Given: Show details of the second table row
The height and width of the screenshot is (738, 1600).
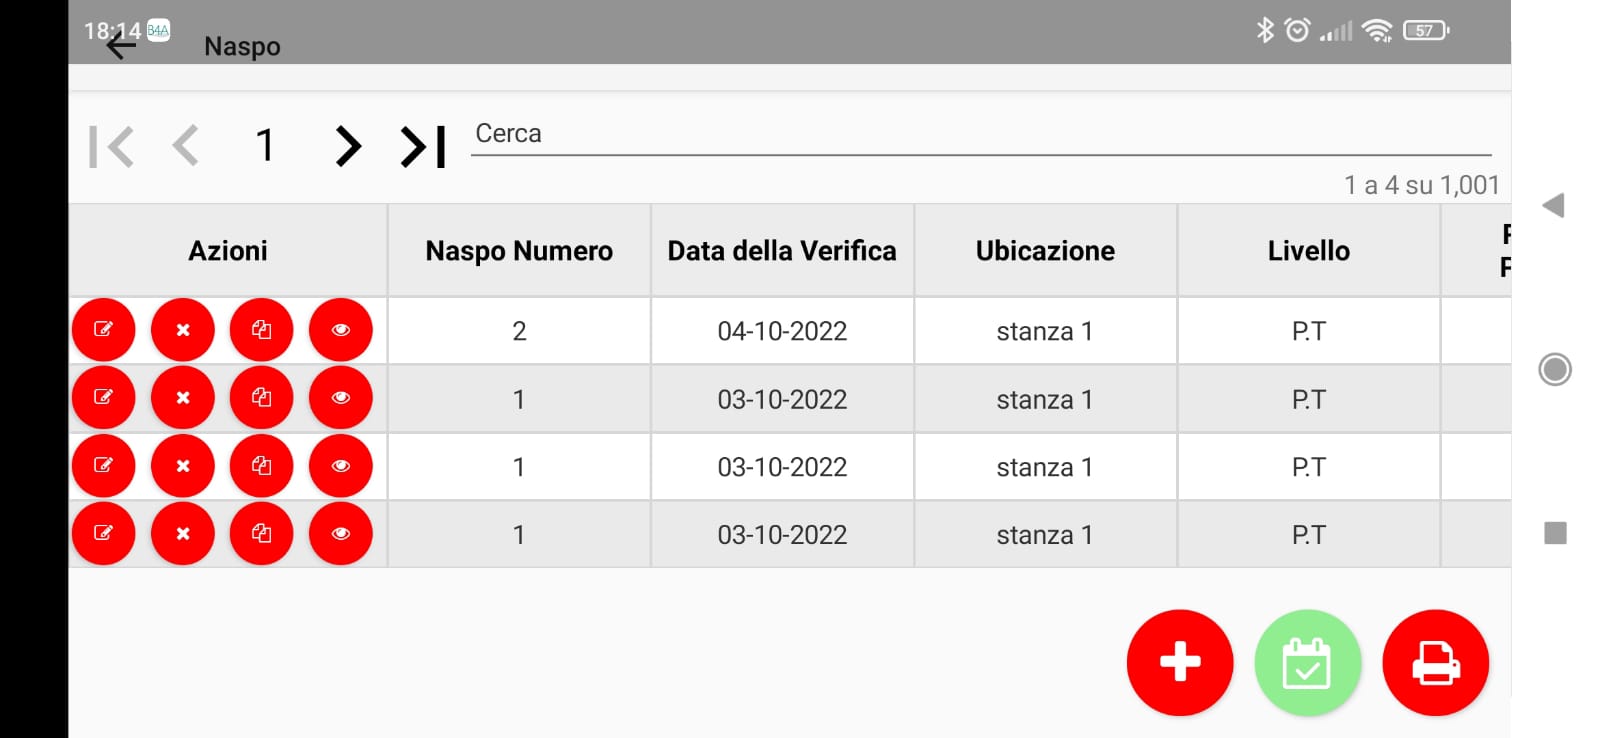Looking at the screenshot, I should point(340,398).
